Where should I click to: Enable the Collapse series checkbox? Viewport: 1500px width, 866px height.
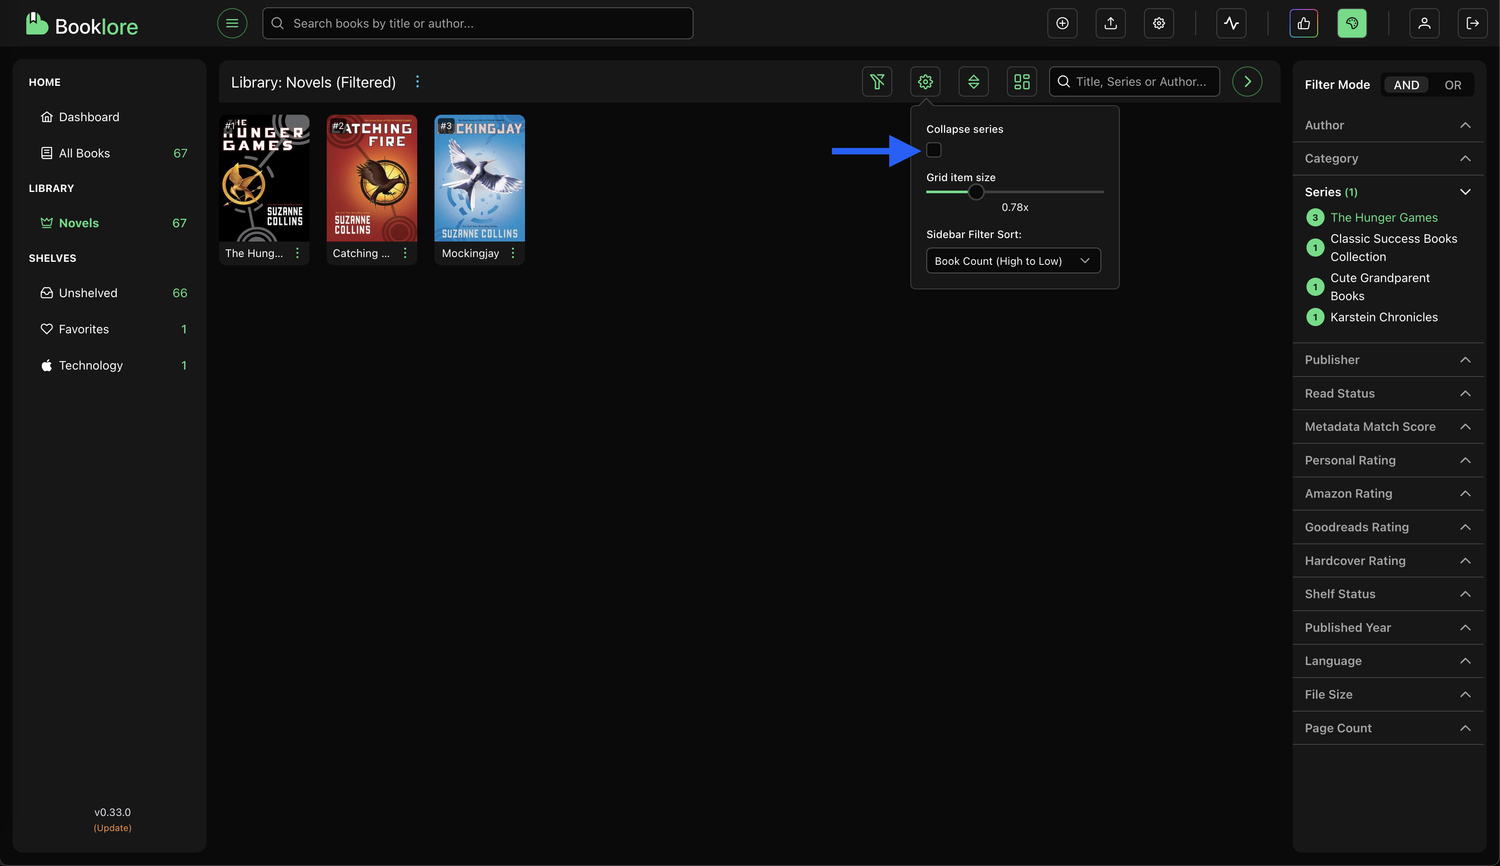934,150
